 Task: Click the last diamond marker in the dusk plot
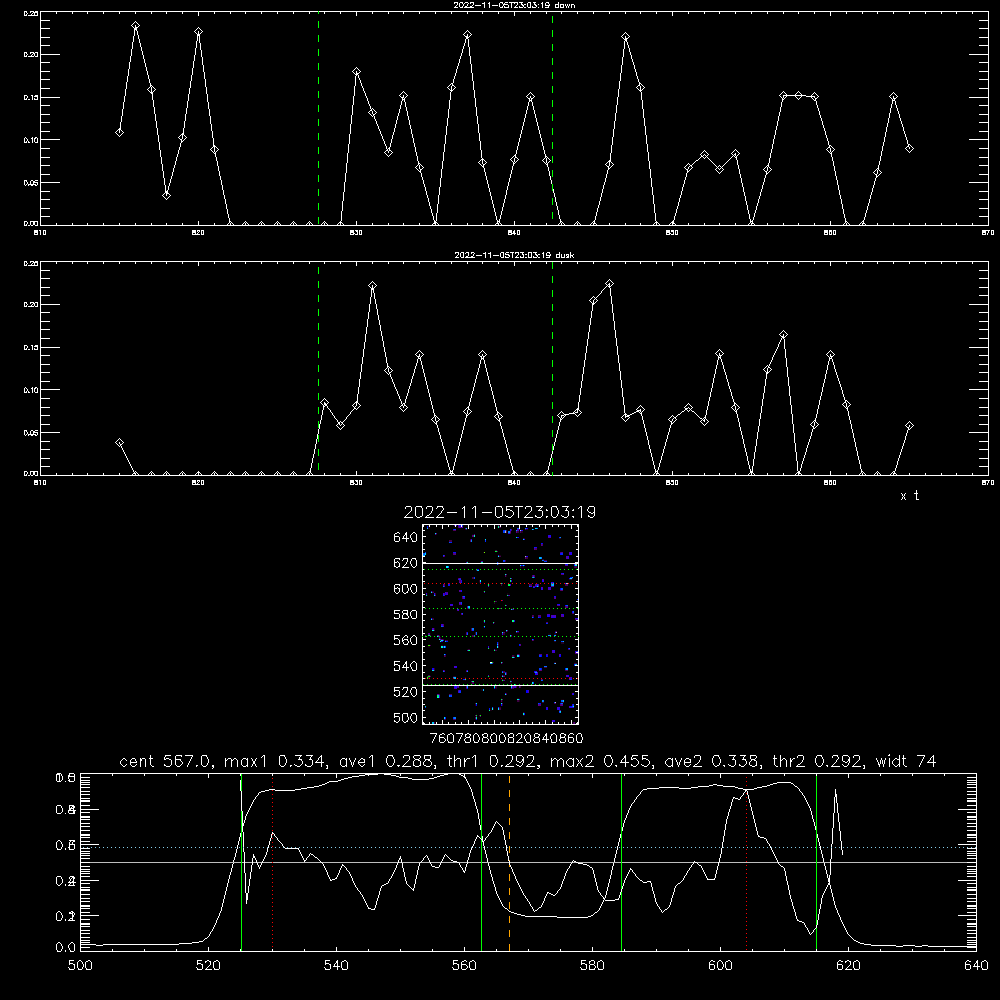(909, 425)
